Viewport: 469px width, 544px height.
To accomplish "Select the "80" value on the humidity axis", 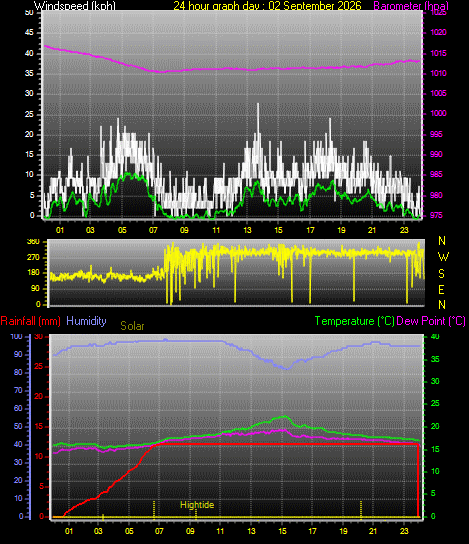I will (x=18, y=373).
